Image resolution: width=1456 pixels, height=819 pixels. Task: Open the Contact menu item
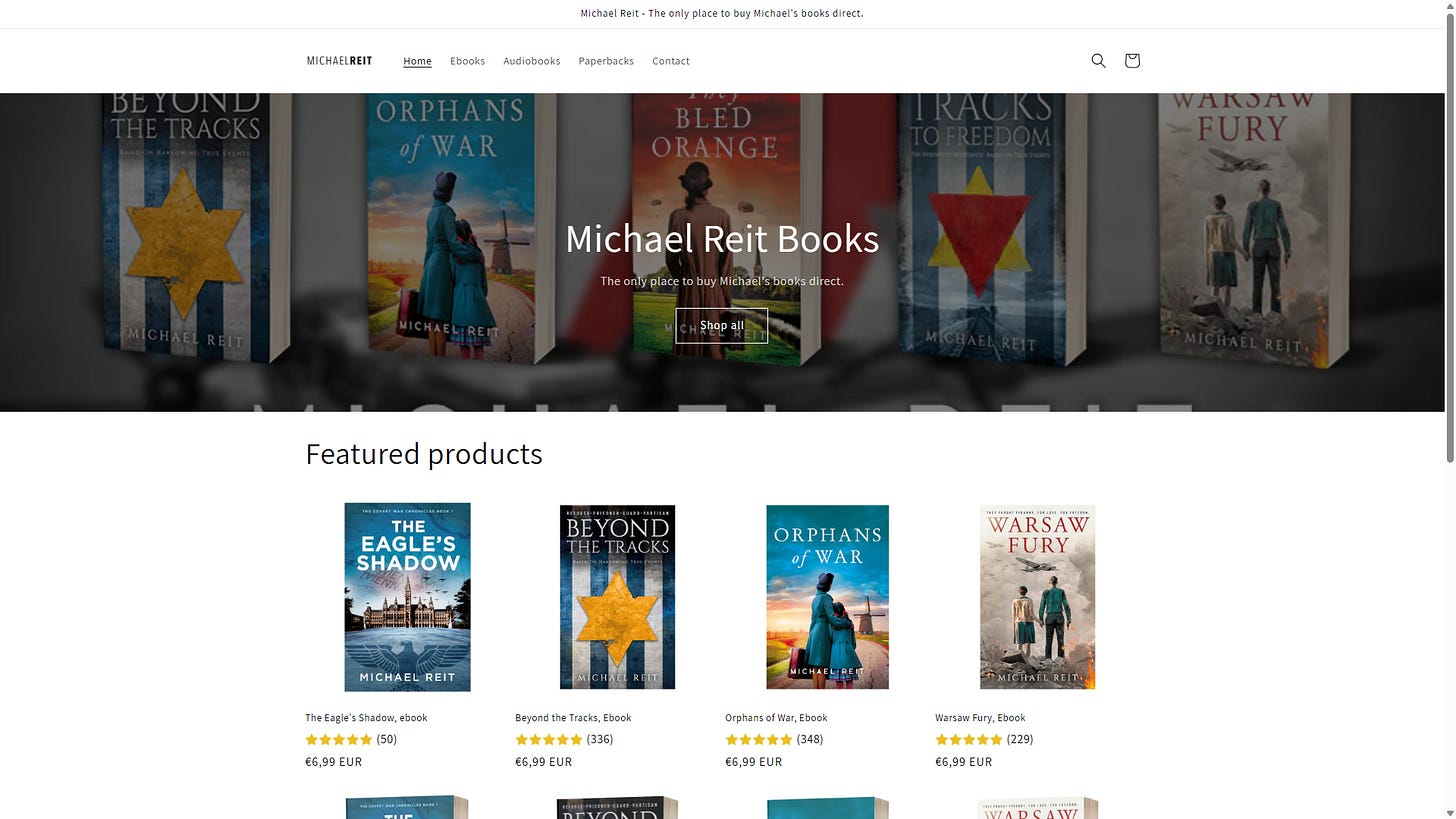(671, 61)
